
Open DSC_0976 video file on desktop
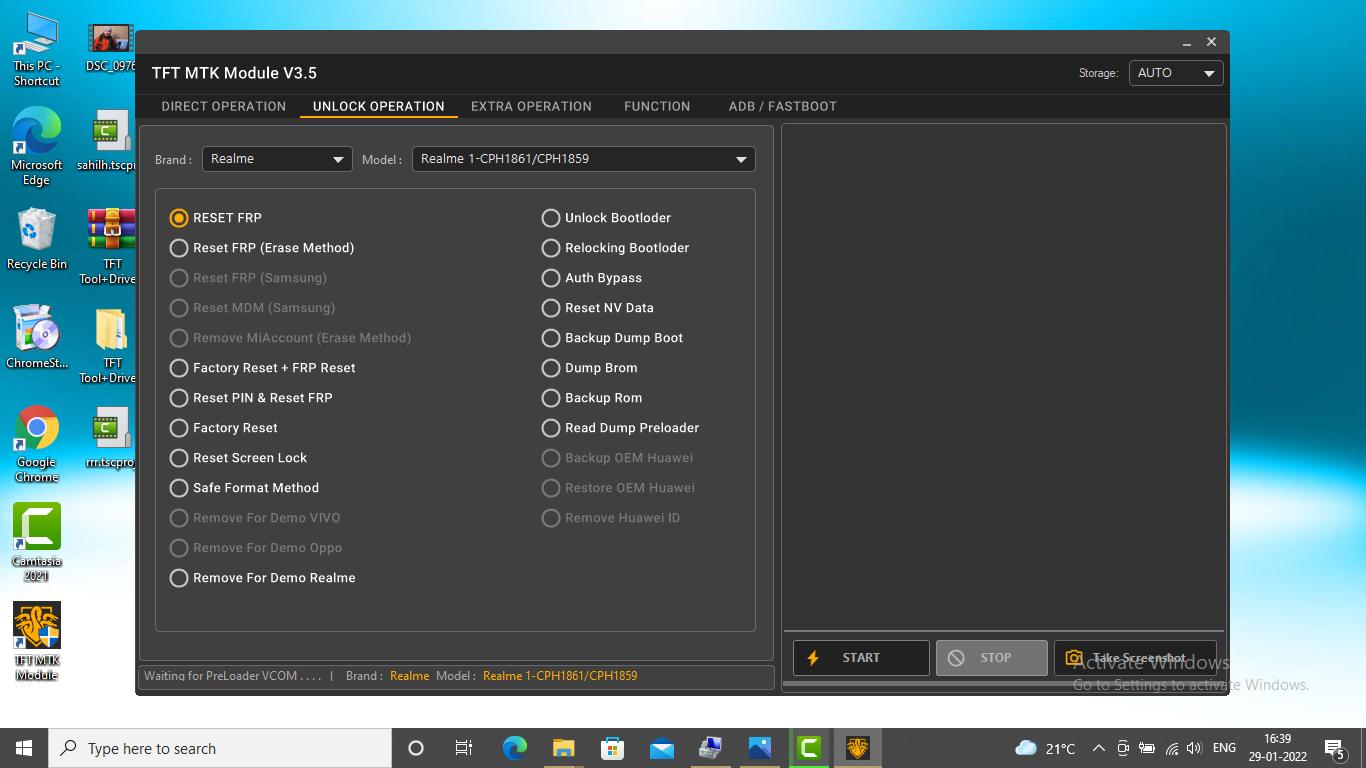point(111,49)
